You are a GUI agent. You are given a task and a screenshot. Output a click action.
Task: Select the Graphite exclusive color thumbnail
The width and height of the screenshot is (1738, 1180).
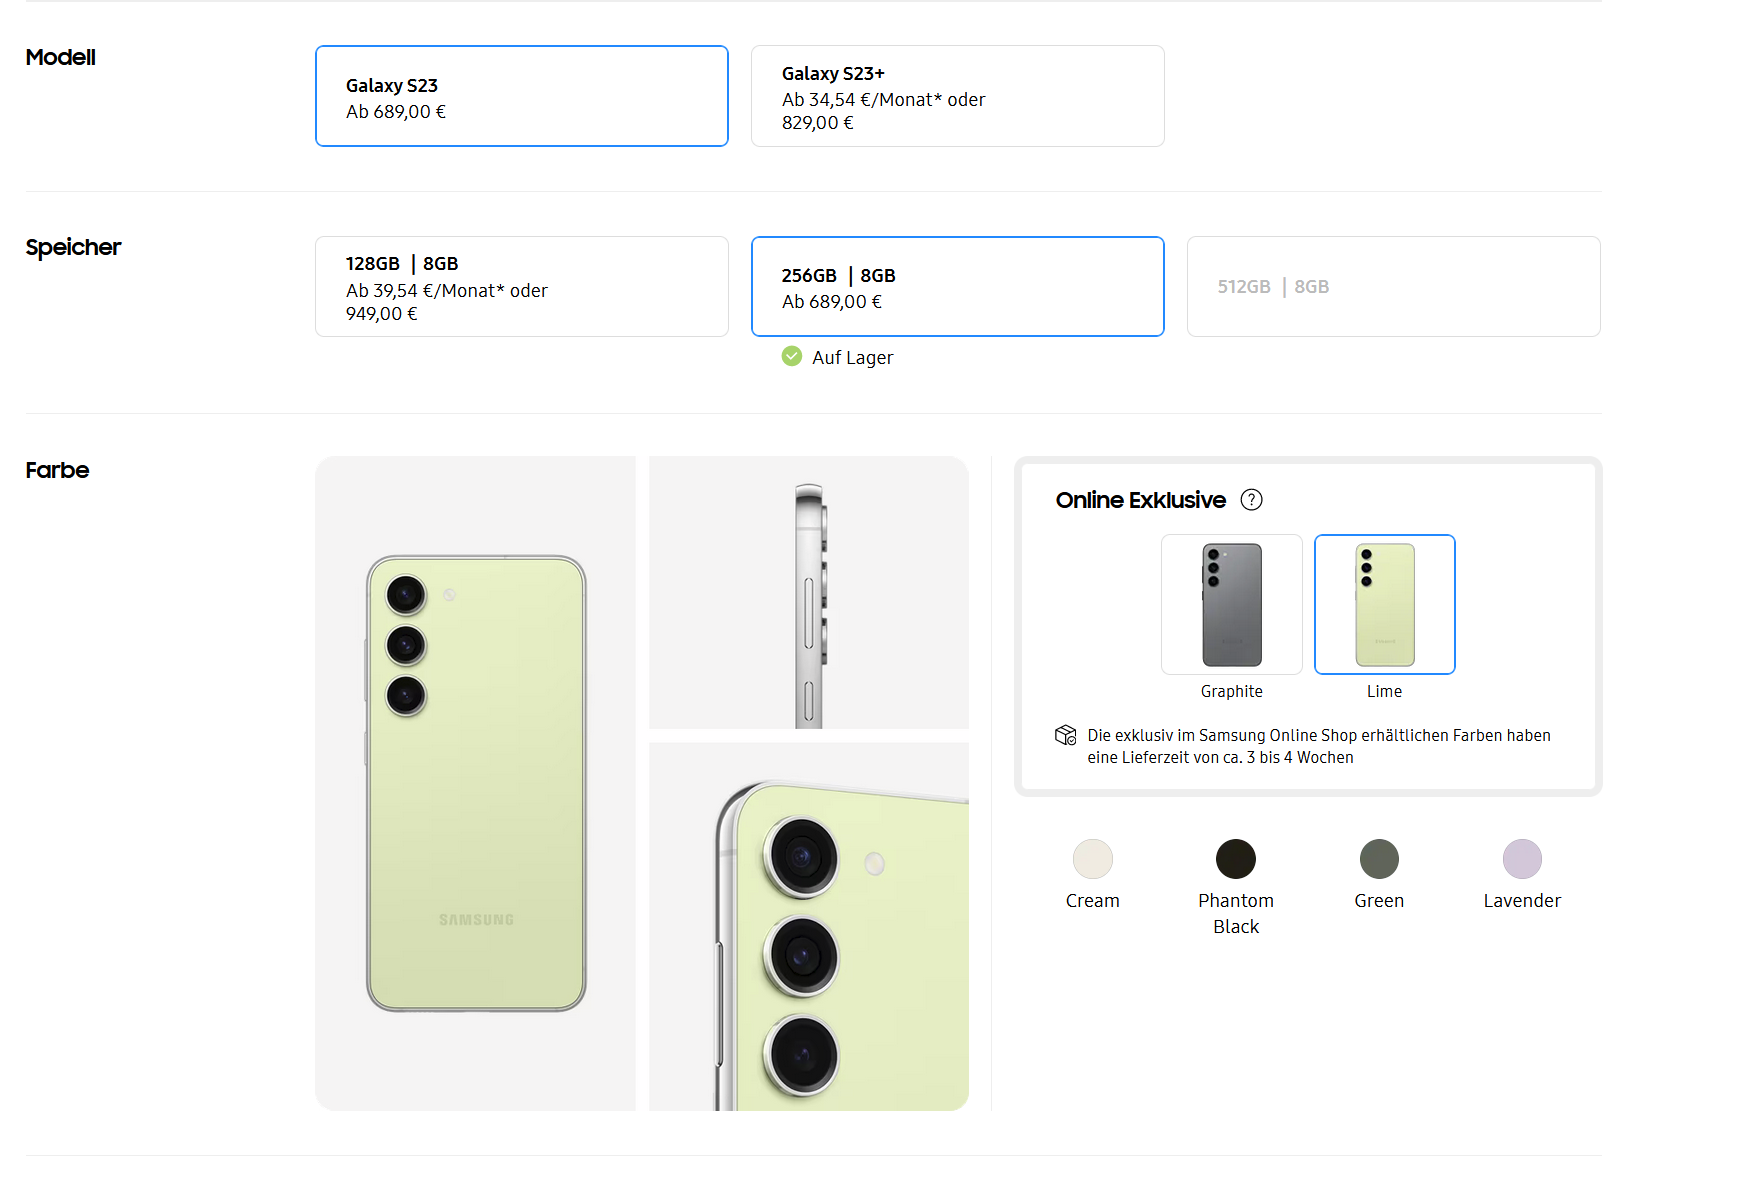pos(1232,605)
